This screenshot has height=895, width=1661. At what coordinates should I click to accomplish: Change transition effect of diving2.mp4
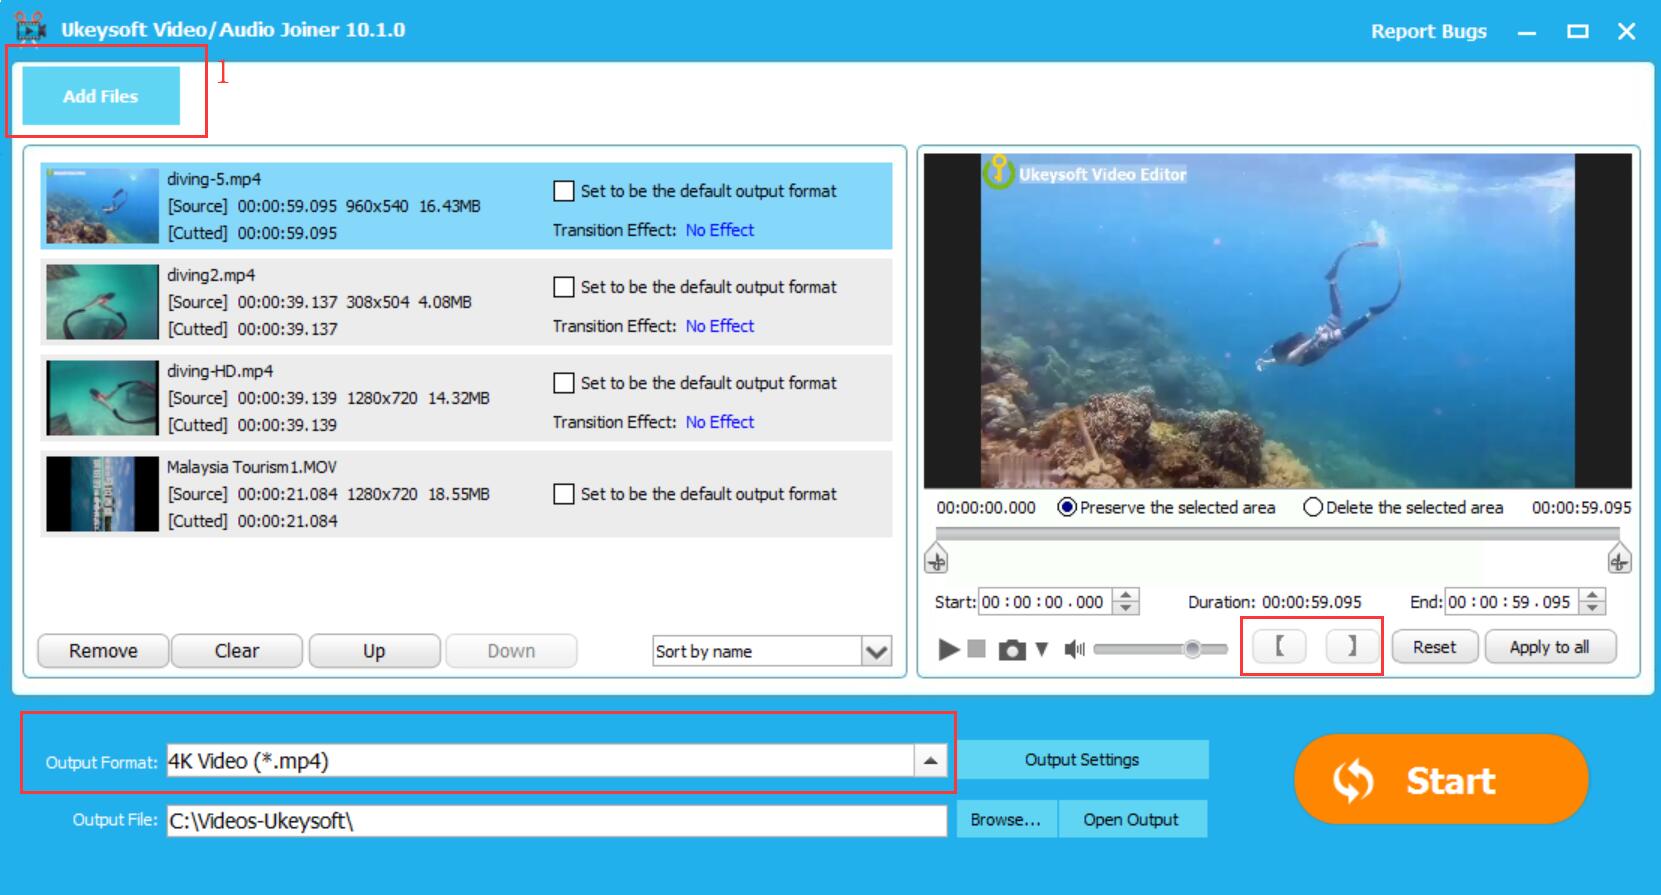point(720,326)
